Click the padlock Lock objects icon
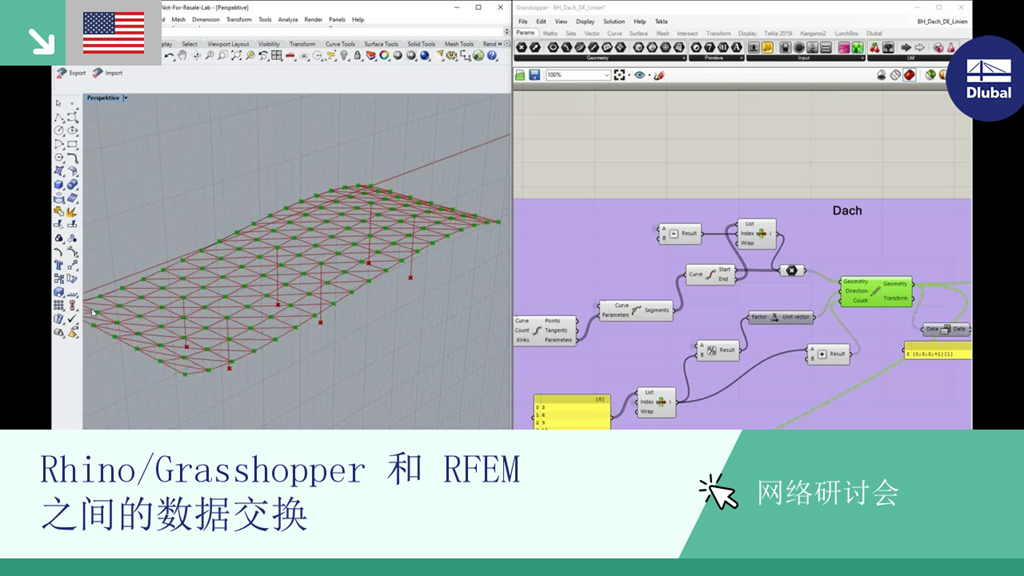 [x=357, y=56]
